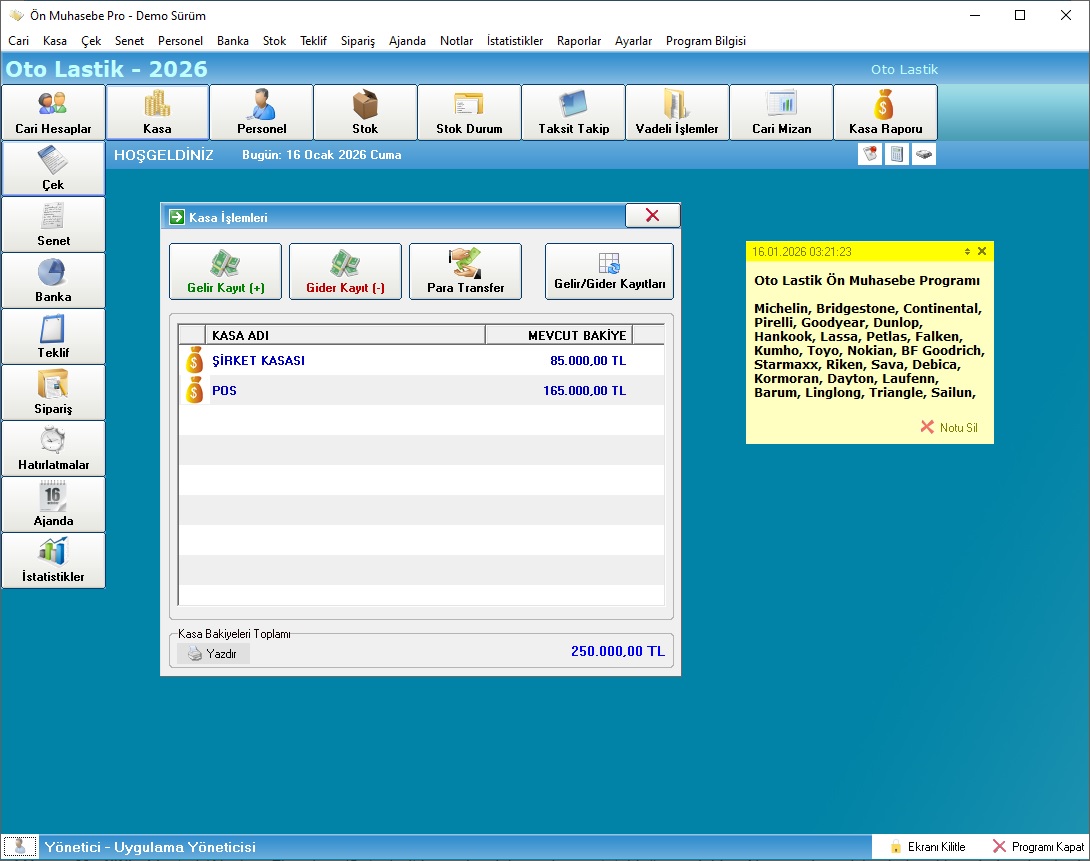
Task: Open the Kasa Raporu money bag icon
Action: [885, 112]
